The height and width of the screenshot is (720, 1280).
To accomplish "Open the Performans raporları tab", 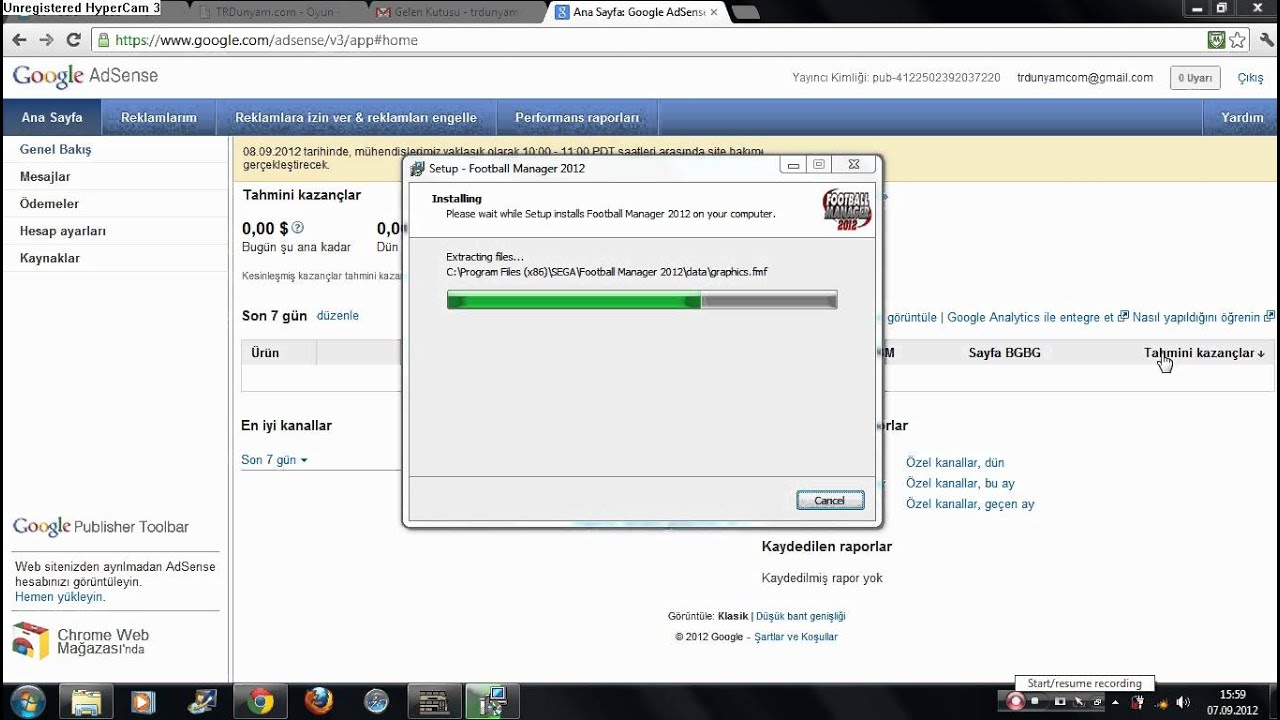I will (x=577, y=117).
